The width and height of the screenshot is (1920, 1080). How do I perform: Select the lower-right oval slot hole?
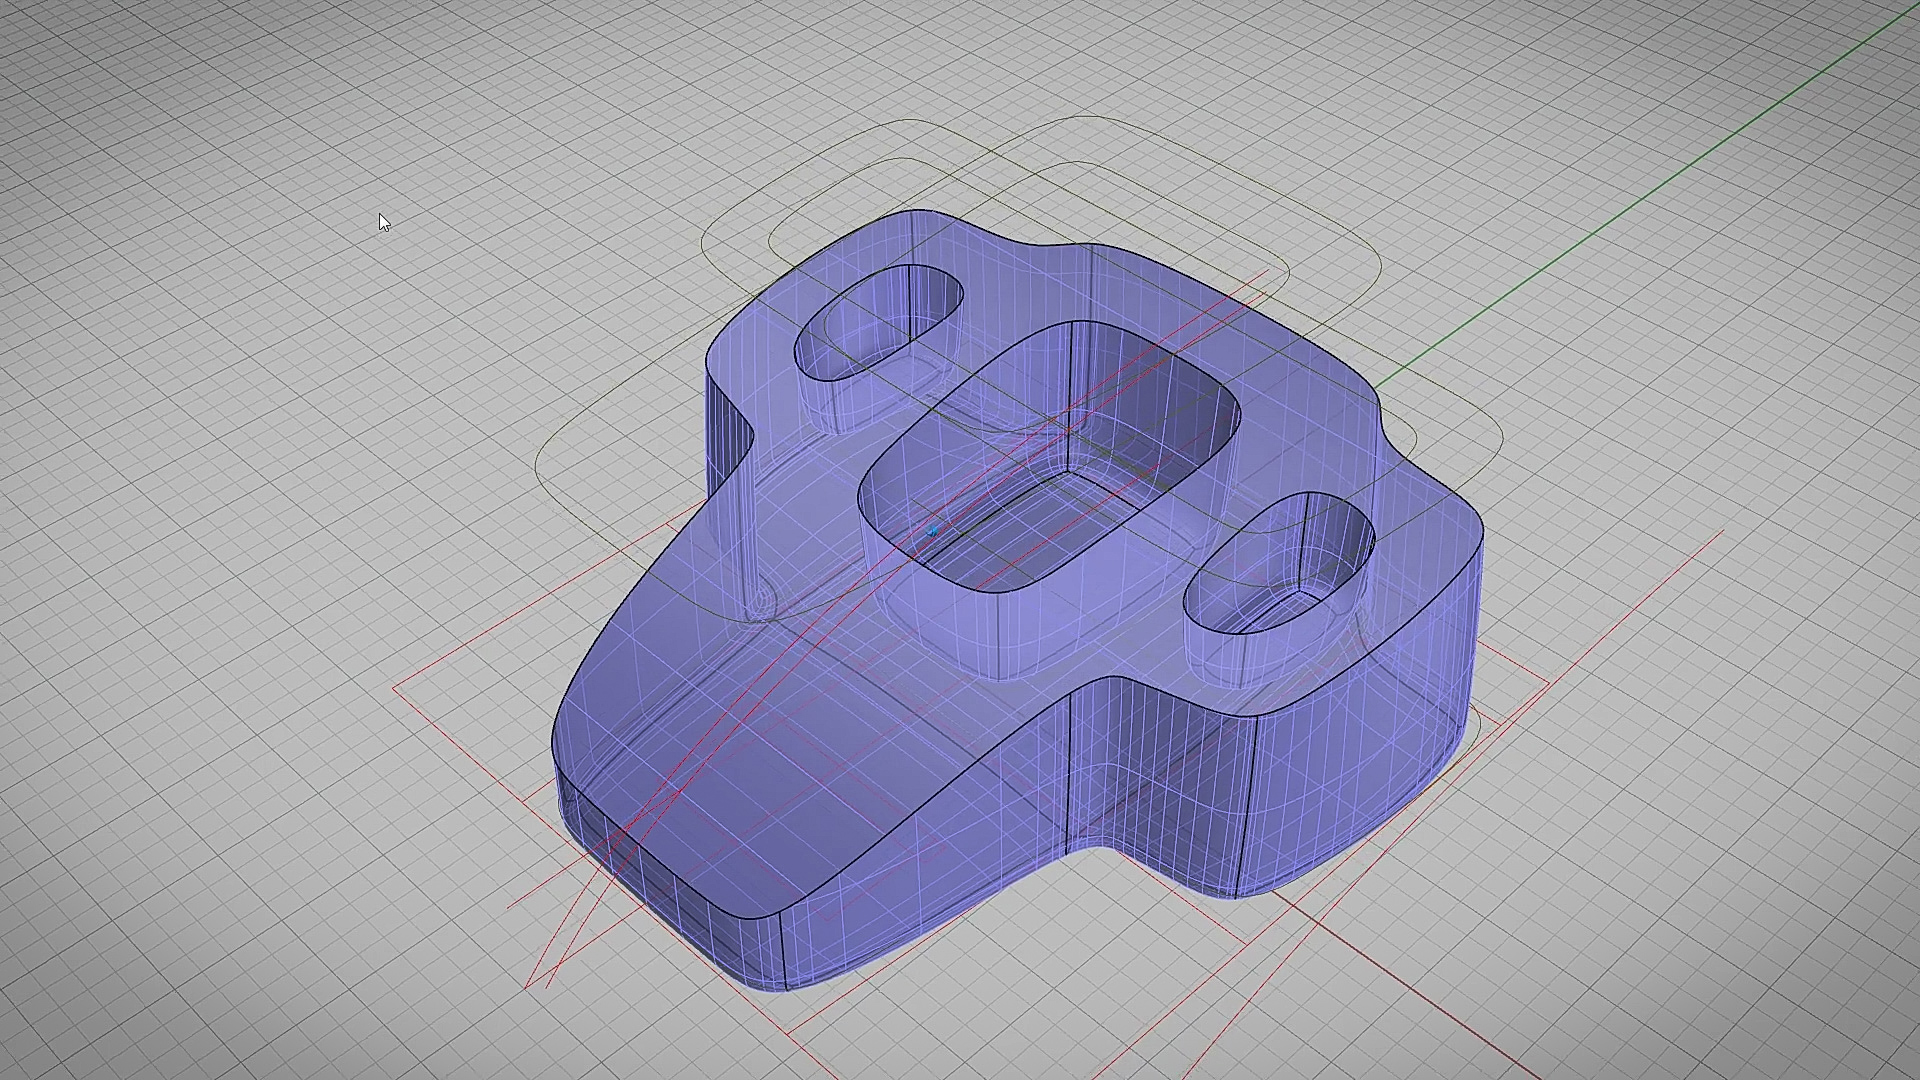pyautogui.click(x=1280, y=565)
